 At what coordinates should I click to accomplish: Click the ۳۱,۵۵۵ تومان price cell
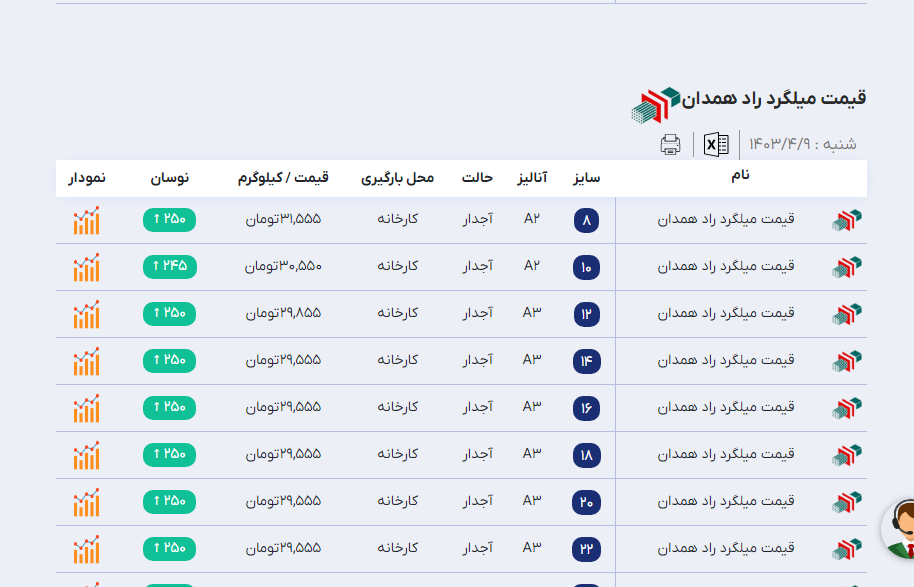(283, 219)
